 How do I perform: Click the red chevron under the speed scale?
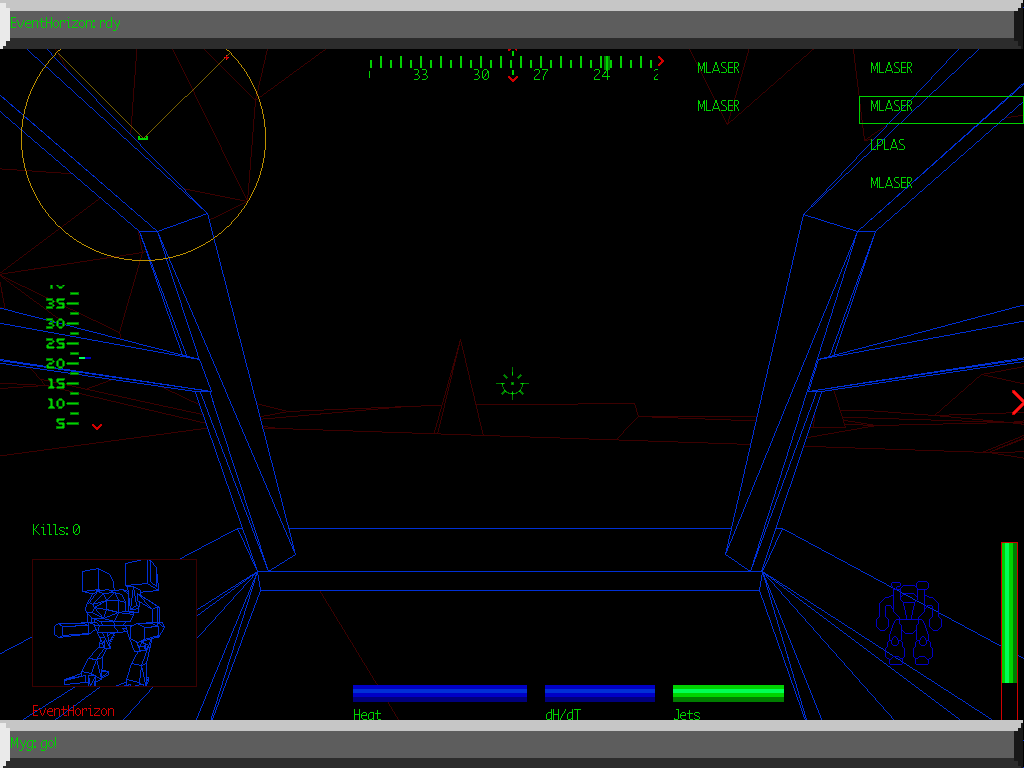coord(97,427)
